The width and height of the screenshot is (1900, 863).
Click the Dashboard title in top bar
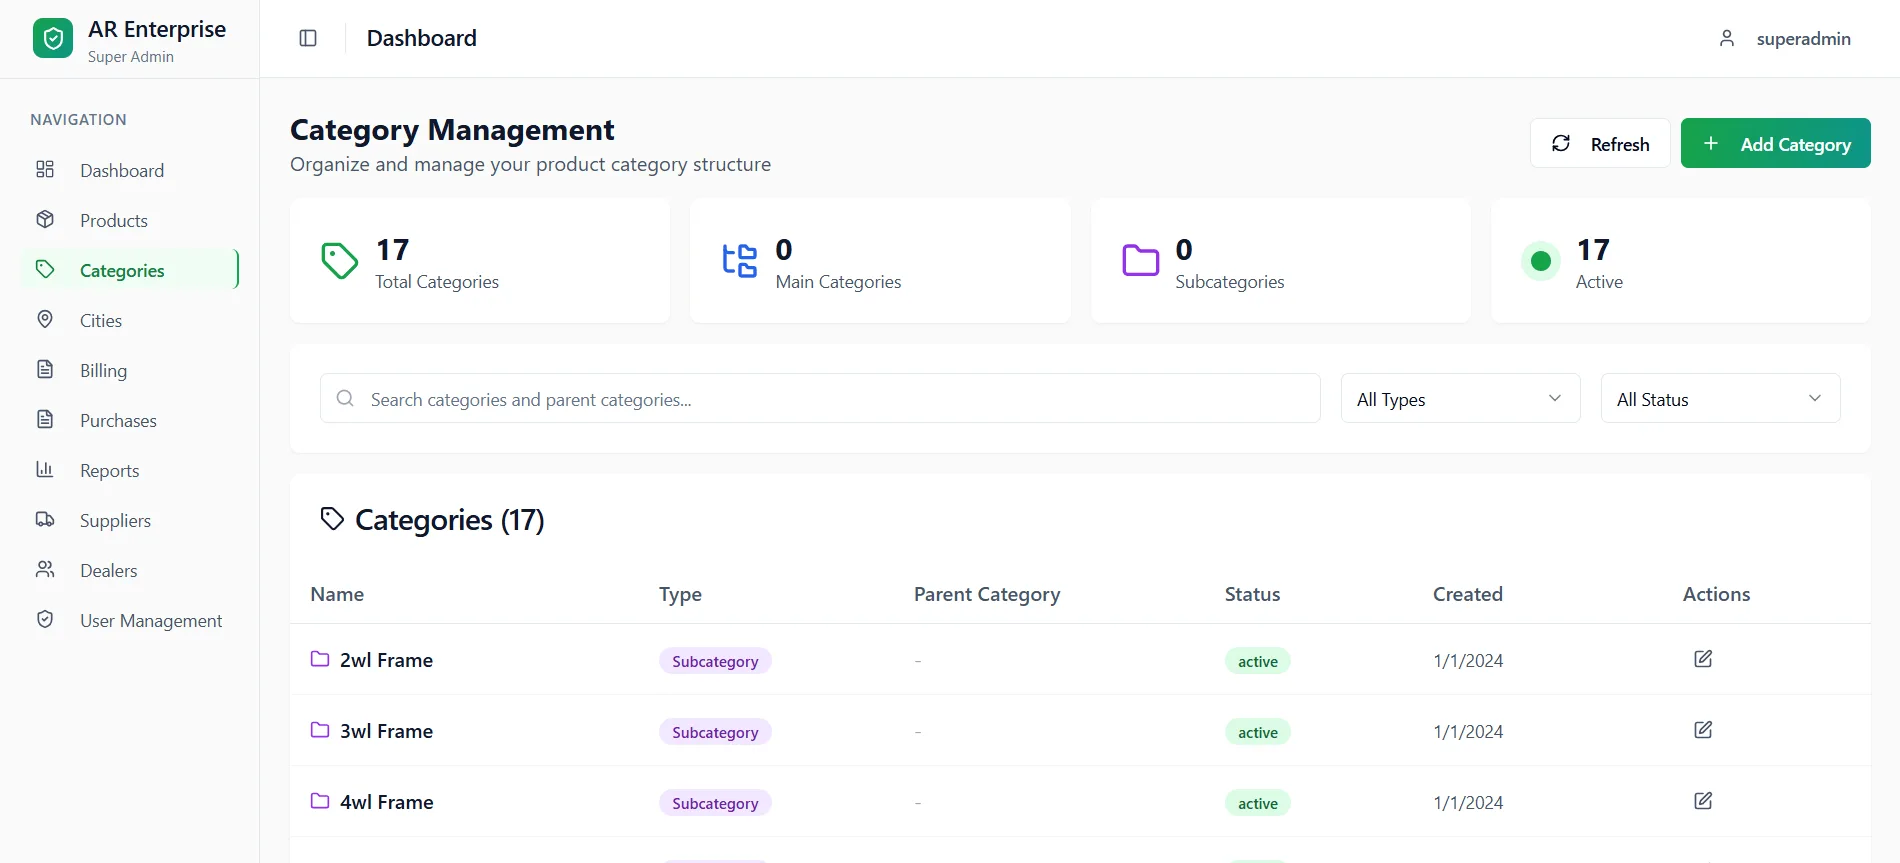421,38
